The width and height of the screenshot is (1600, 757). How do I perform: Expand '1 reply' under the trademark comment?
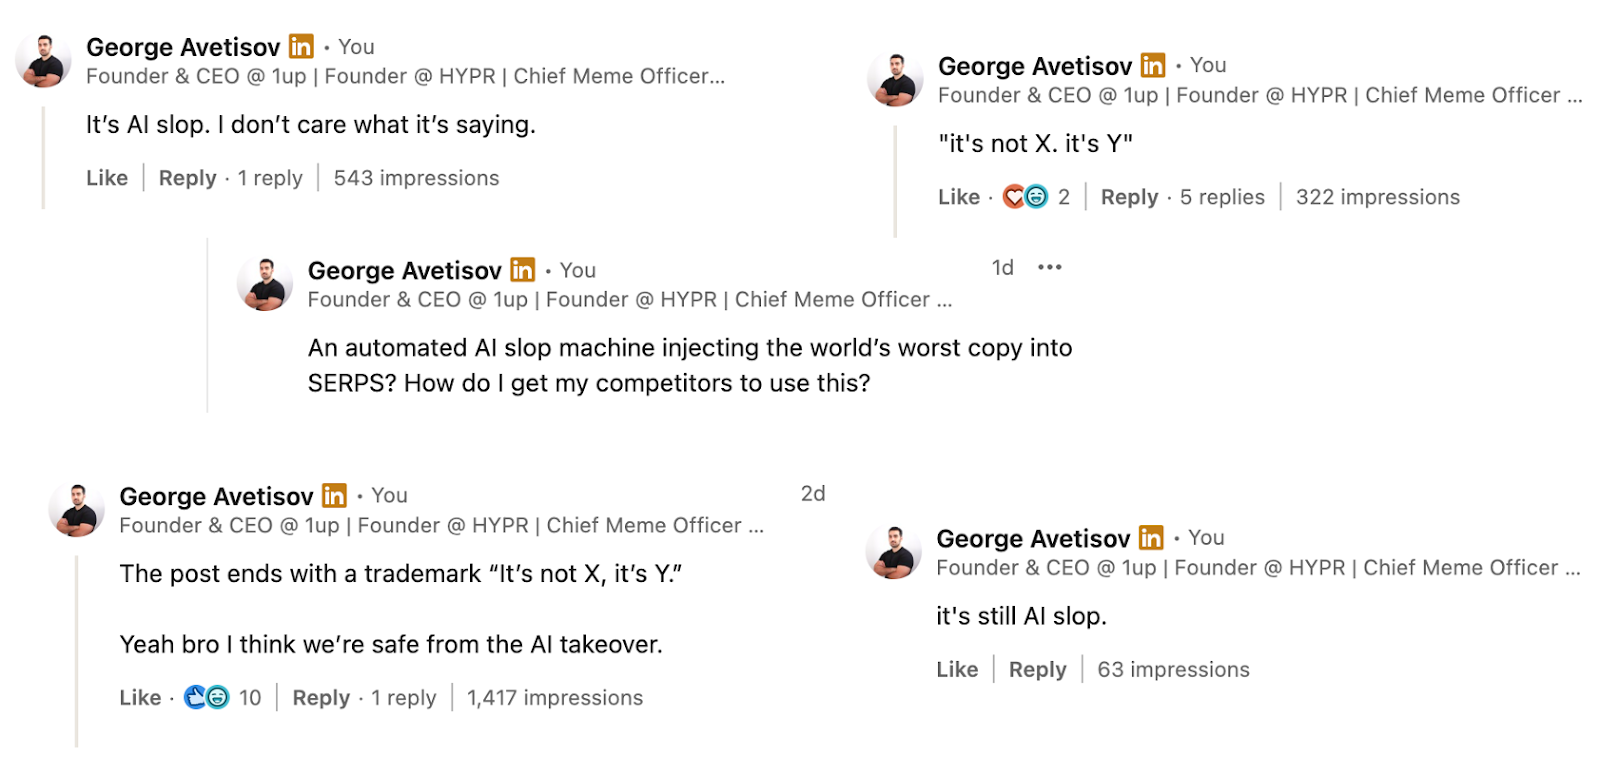point(404,697)
